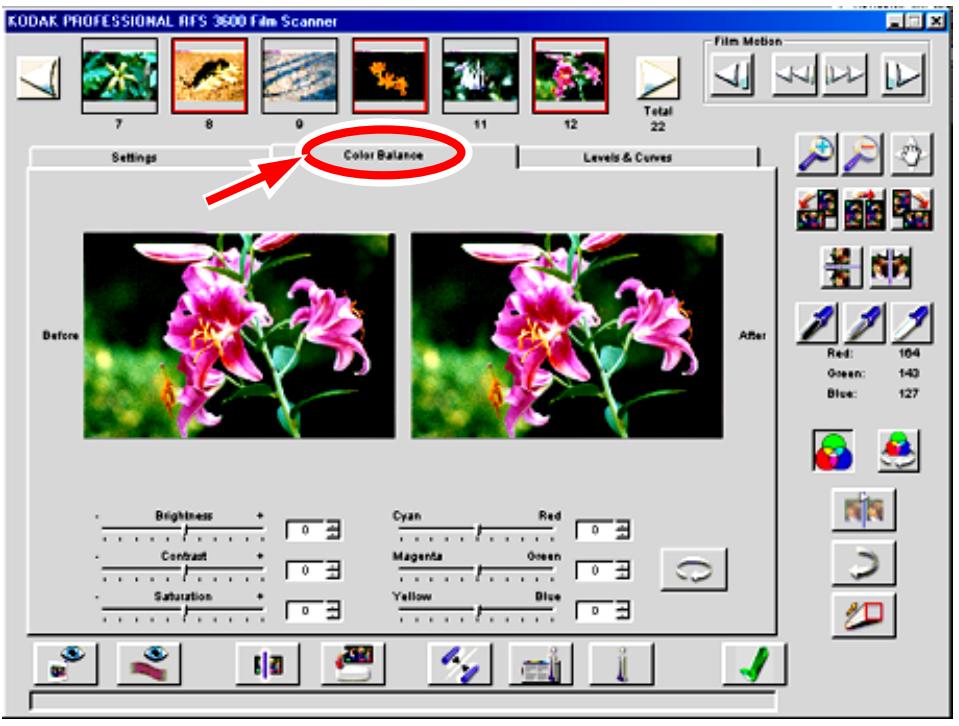Viewport: 959px width, 726px height.
Task: Click the Magenta-Green slider handle
Action: point(479,572)
